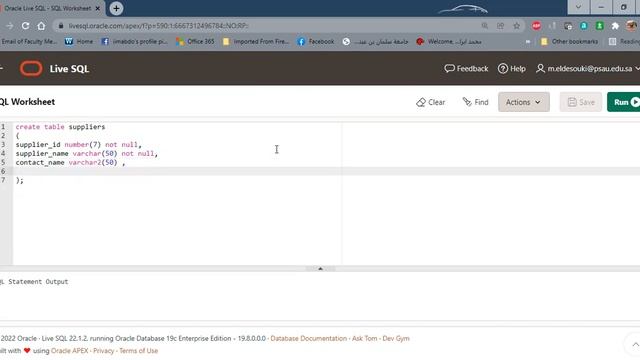Open the Office 365 bookmark
Screen dimensions: 640x360
click(195, 41)
